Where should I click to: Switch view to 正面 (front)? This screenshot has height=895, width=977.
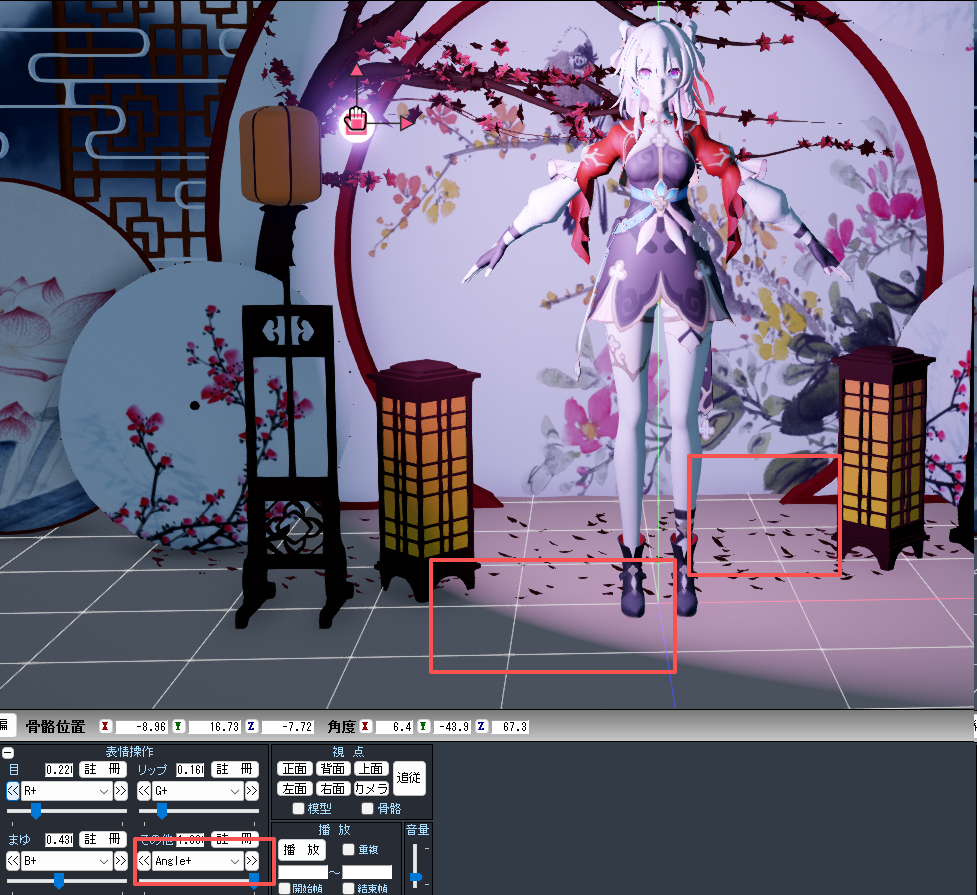(x=295, y=768)
